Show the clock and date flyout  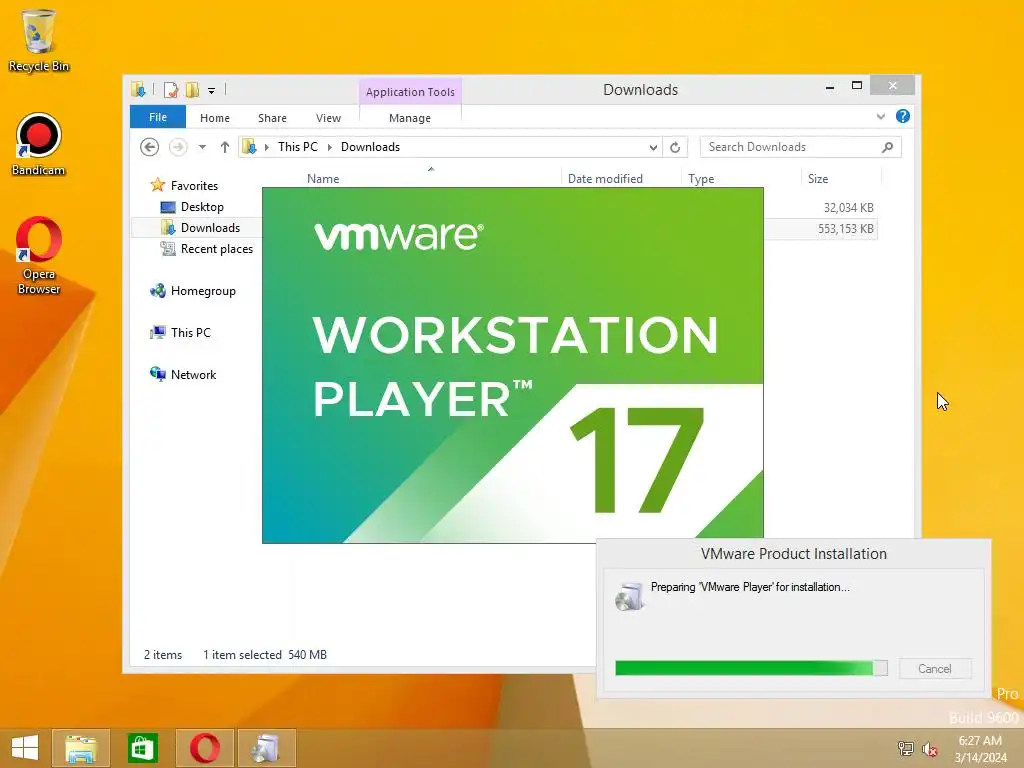tap(980, 748)
